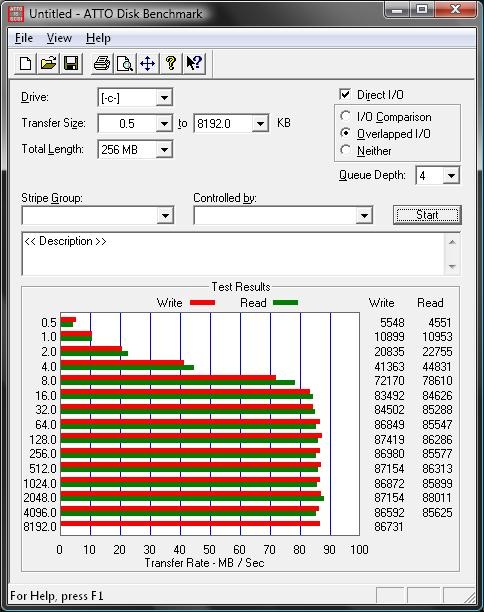Click inside the Description text box

[x=233, y=254]
